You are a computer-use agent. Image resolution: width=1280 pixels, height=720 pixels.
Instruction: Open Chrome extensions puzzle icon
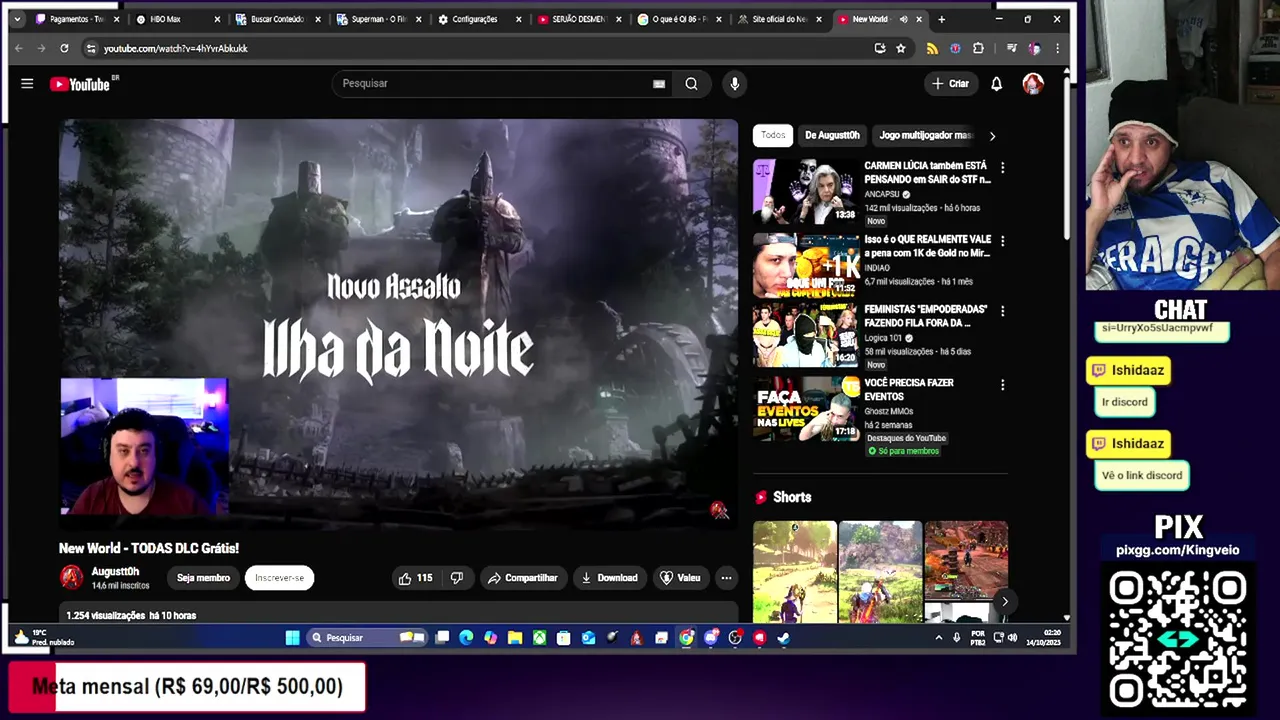978,48
